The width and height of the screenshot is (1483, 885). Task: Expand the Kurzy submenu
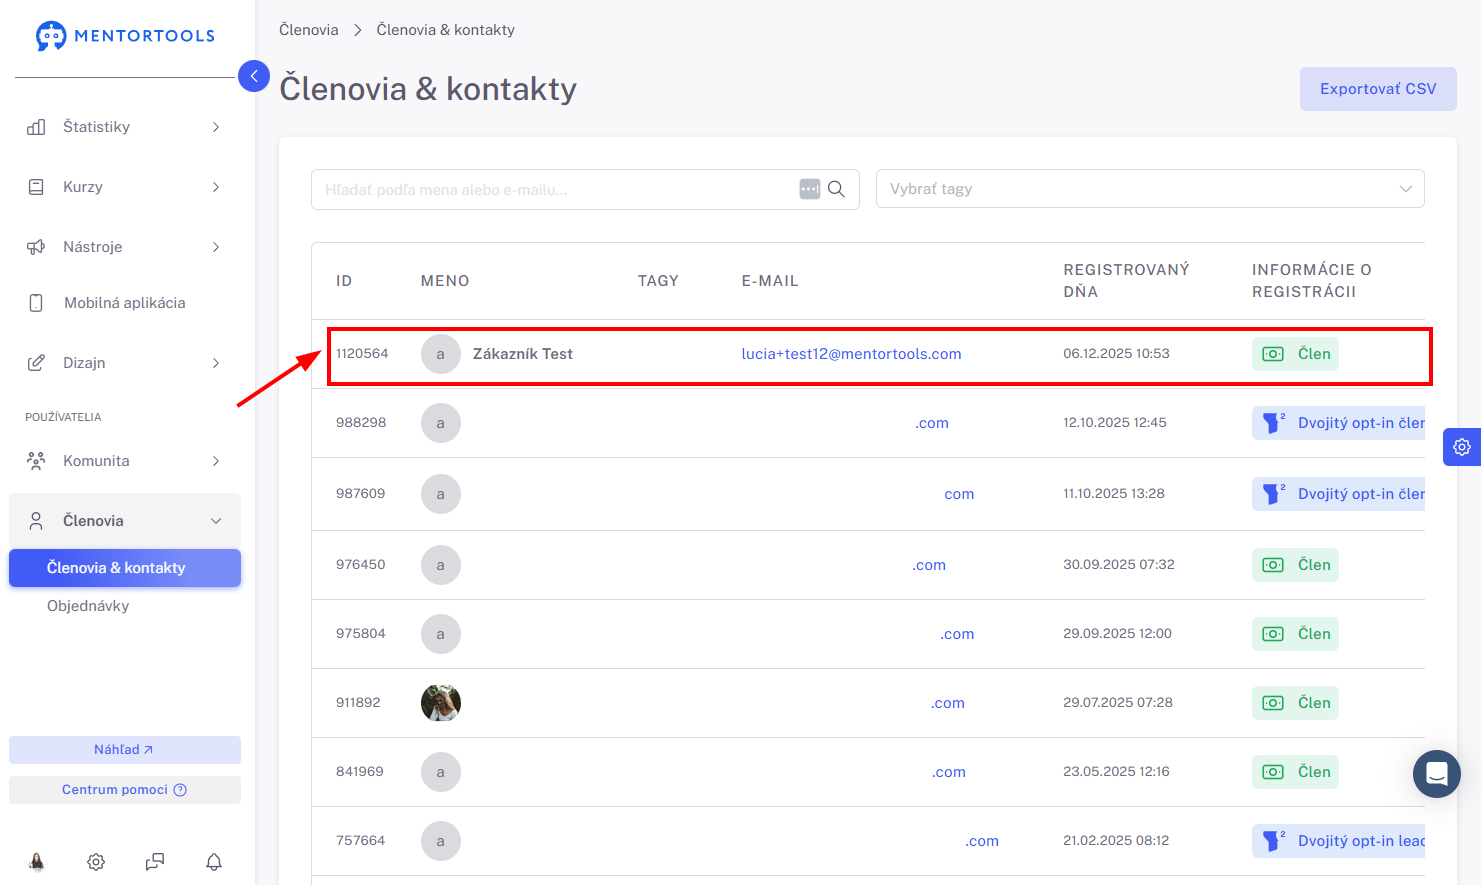click(125, 187)
